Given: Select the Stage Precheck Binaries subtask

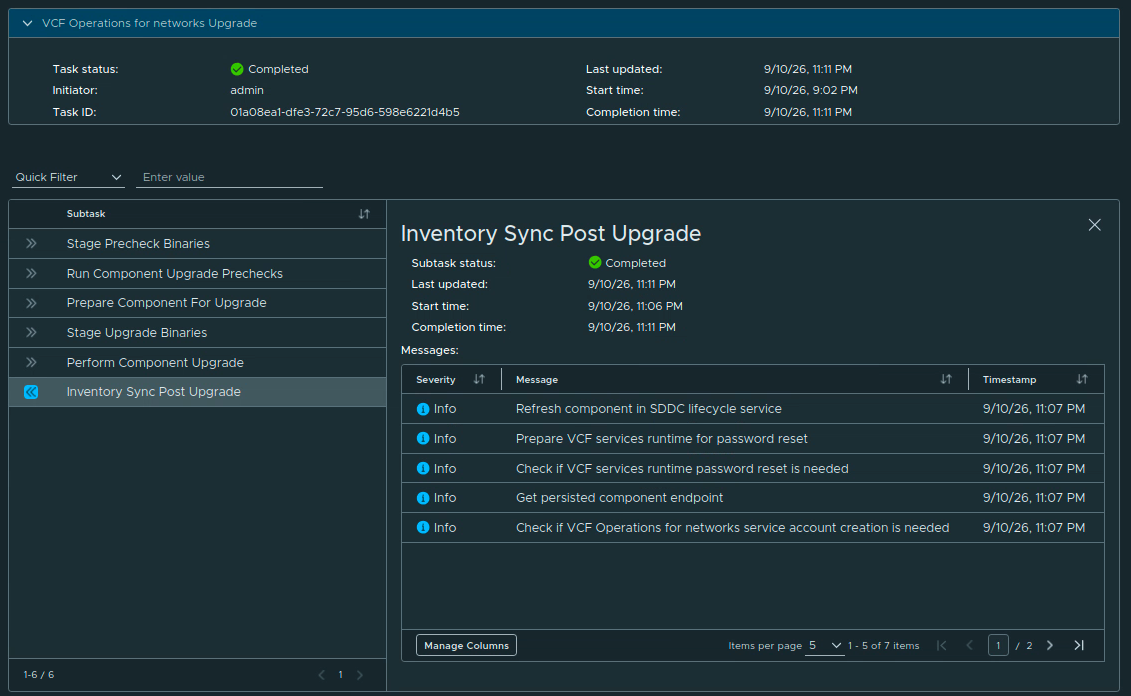Looking at the screenshot, I should coord(198,244).
